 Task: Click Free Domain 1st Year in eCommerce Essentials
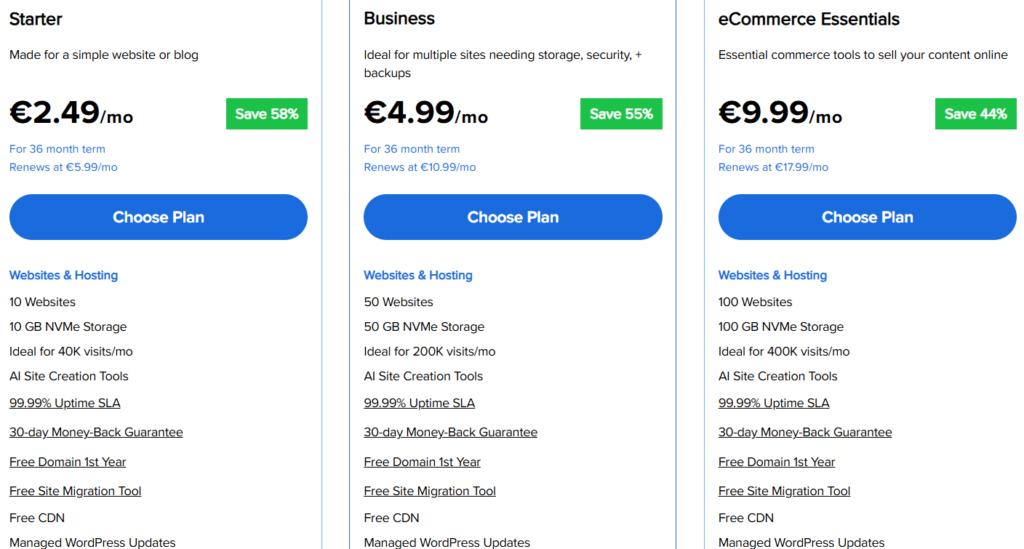[776, 462]
